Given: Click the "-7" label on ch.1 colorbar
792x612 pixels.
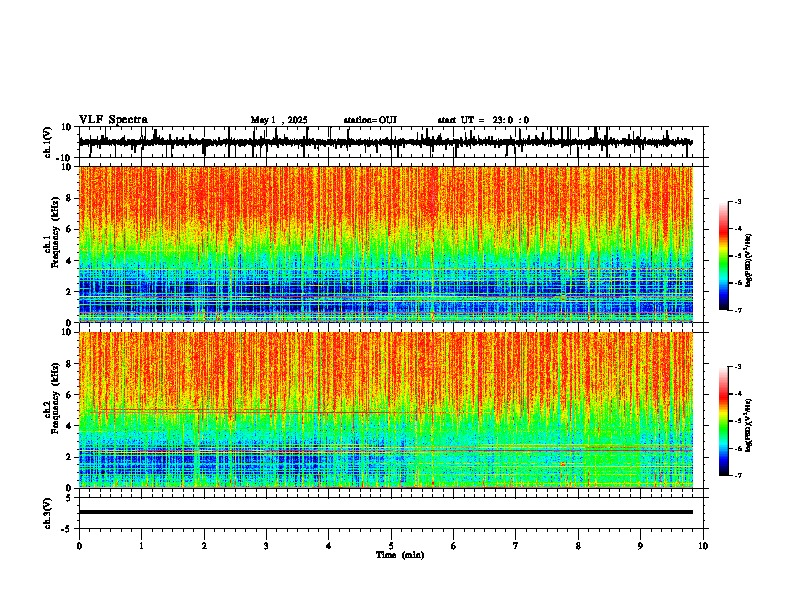Looking at the screenshot, I should [x=738, y=310].
